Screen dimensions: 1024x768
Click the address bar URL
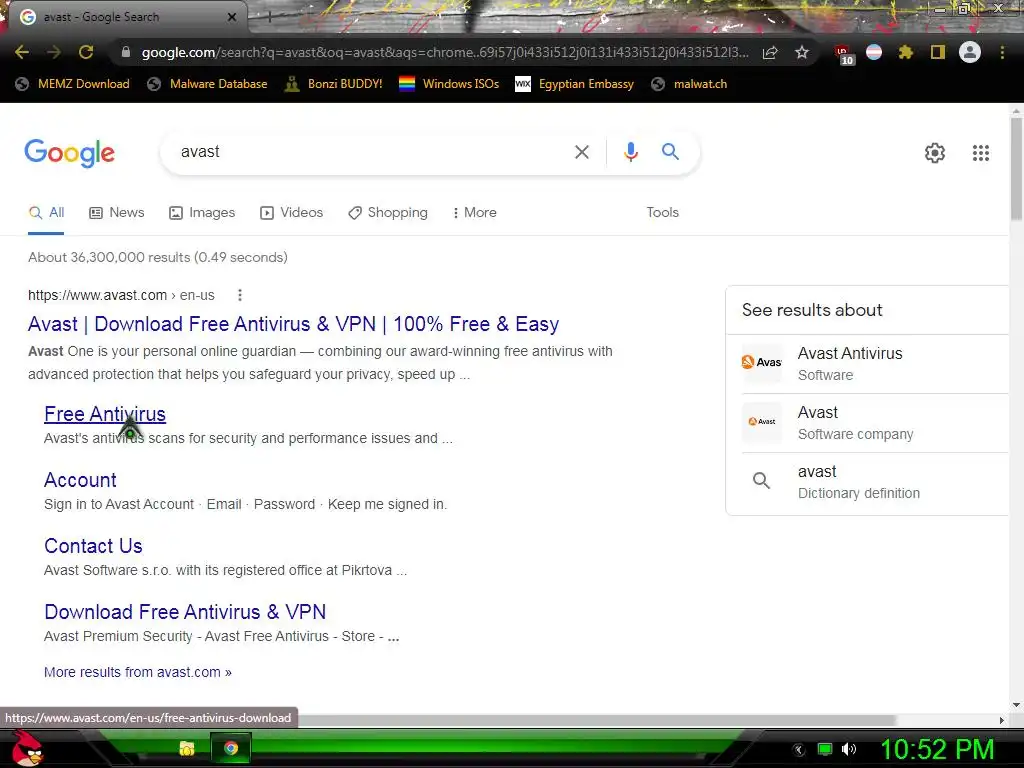(444, 52)
